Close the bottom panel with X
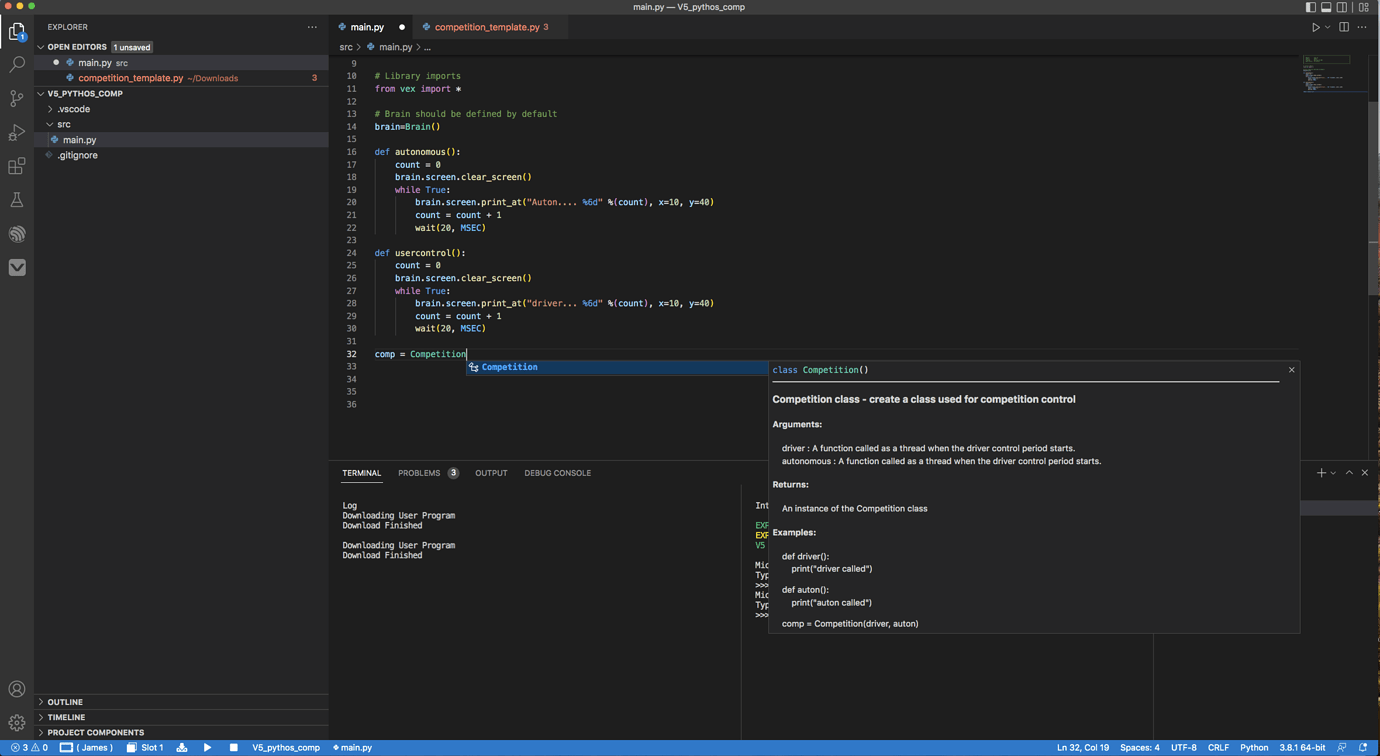Image resolution: width=1380 pixels, height=756 pixels. pos(1365,473)
